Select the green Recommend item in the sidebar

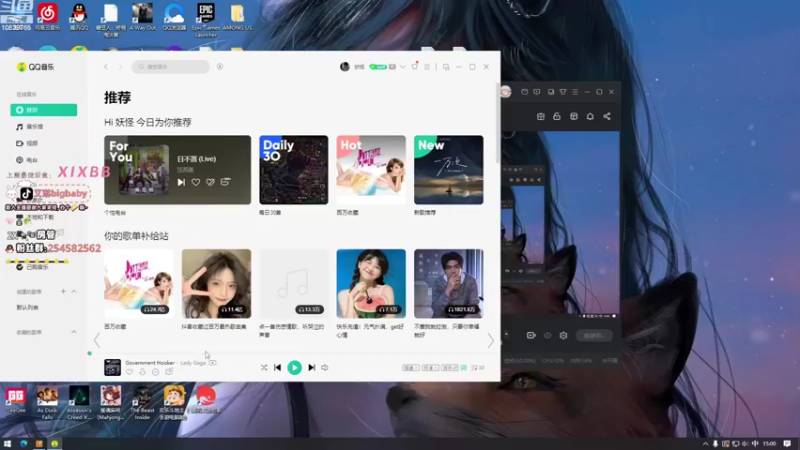coord(44,110)
